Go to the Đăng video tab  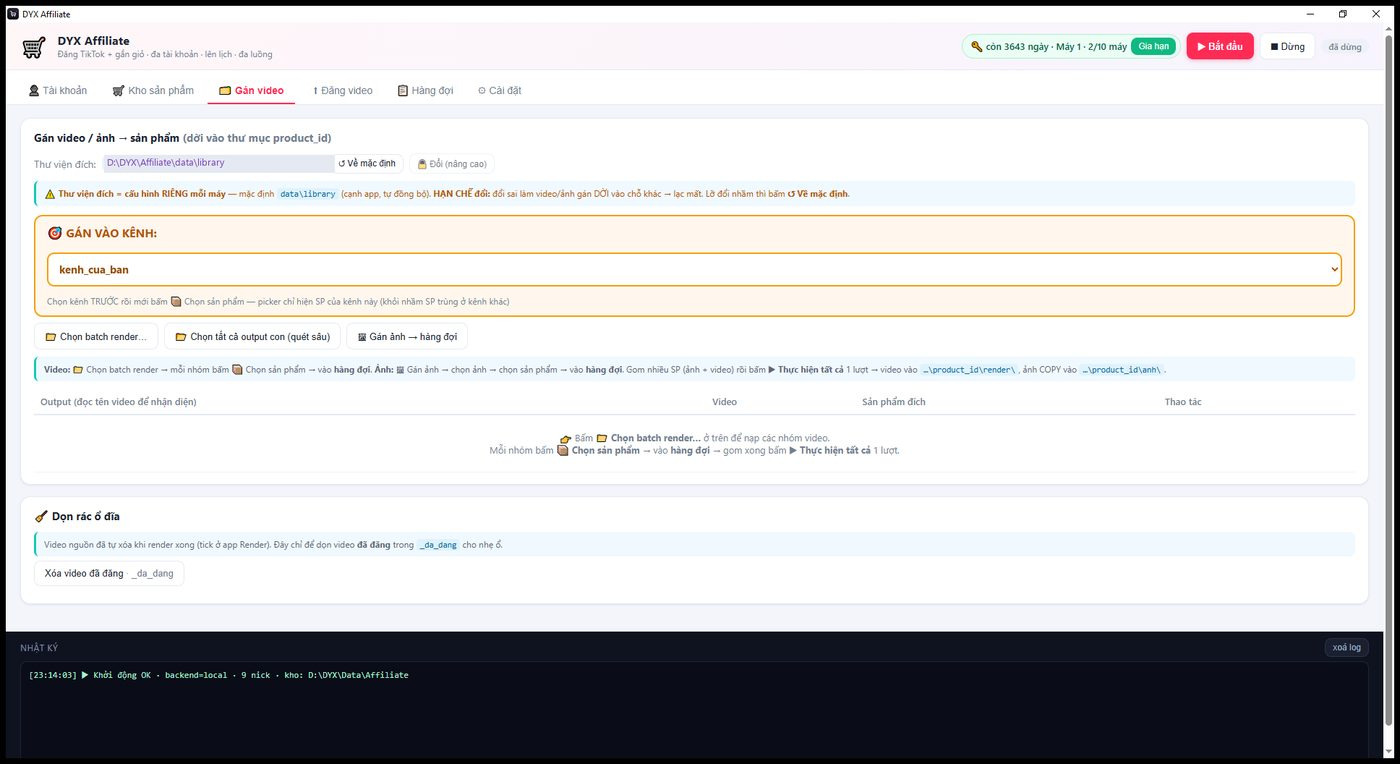coord(342,90)
